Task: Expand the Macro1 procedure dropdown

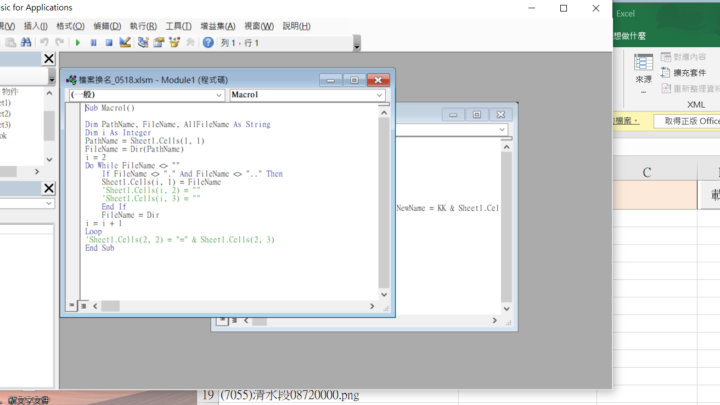Action: point(380,95)
